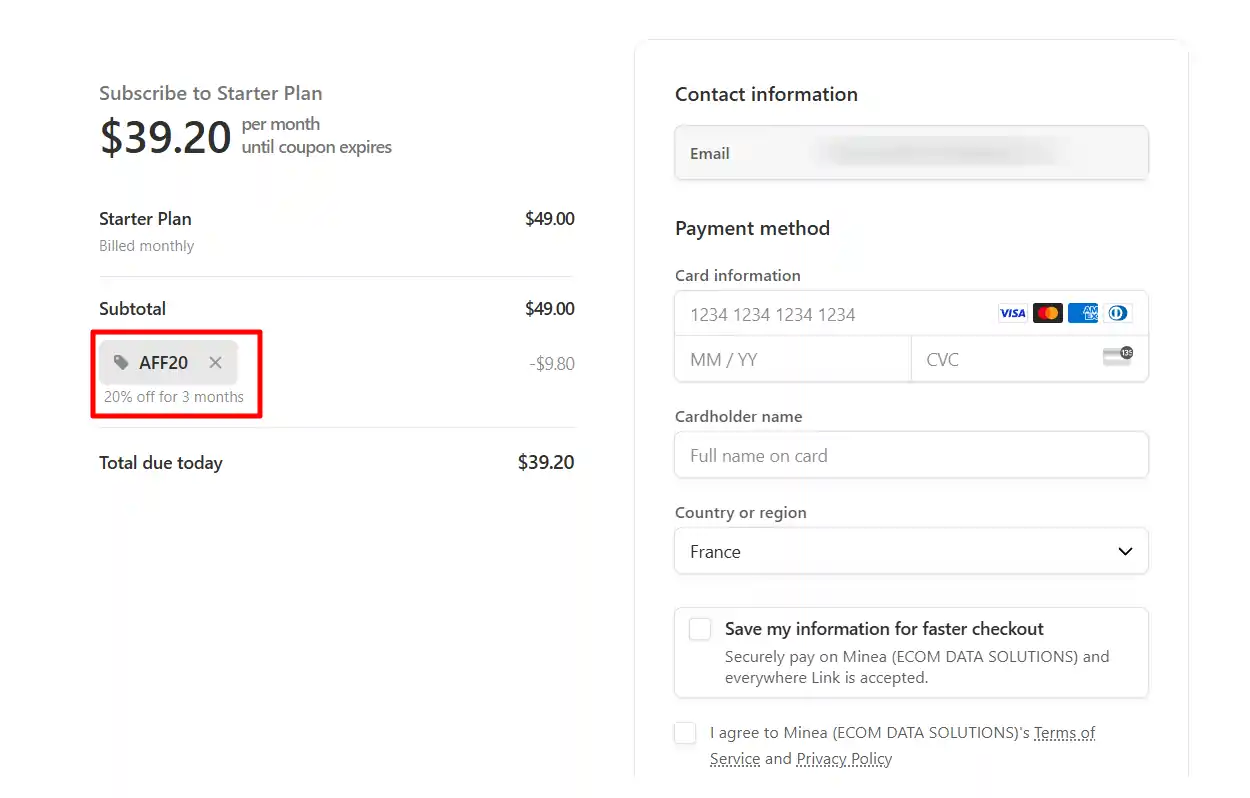Click the Card information section label
The image size is (1250, 798).
coord(738,275)
